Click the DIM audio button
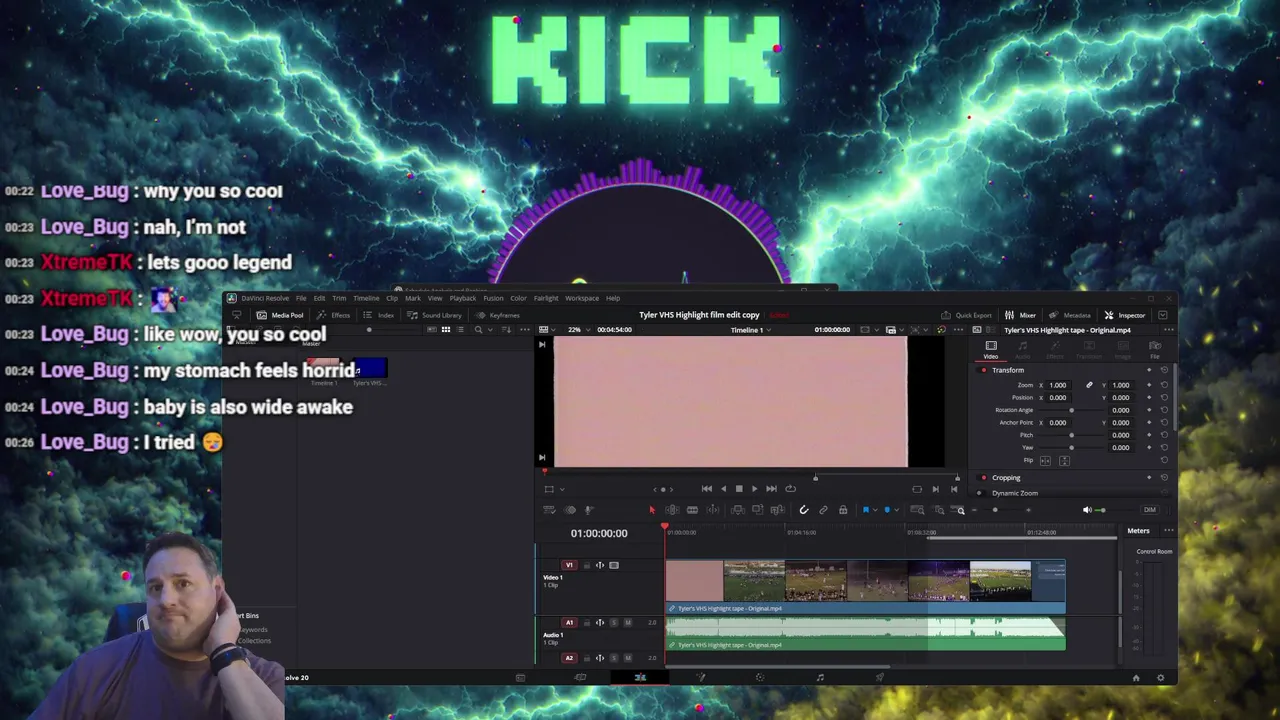 [1149, 510]
